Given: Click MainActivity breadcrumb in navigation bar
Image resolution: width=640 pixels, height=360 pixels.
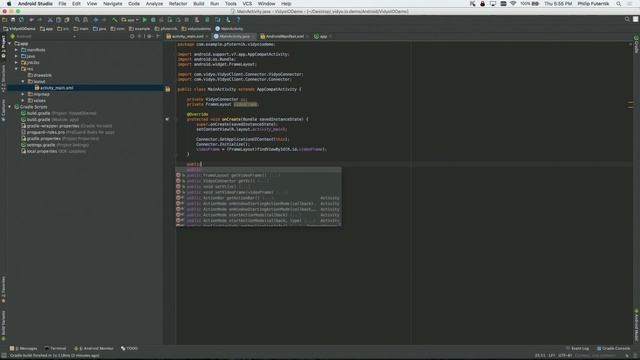Looking at the screenshot, I should tap(229, 29).
